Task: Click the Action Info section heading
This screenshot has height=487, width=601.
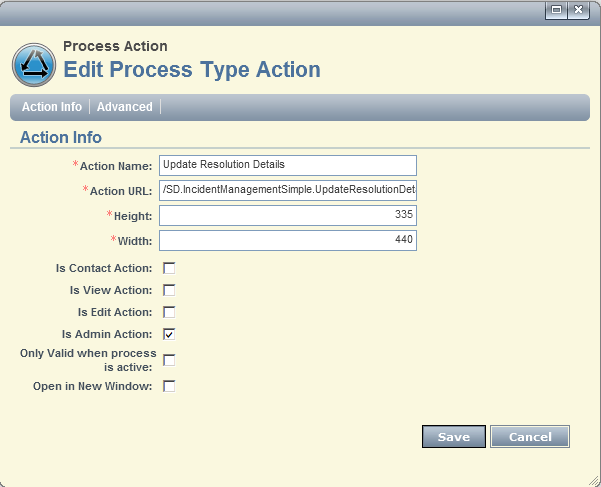Action: coord(61,137)
